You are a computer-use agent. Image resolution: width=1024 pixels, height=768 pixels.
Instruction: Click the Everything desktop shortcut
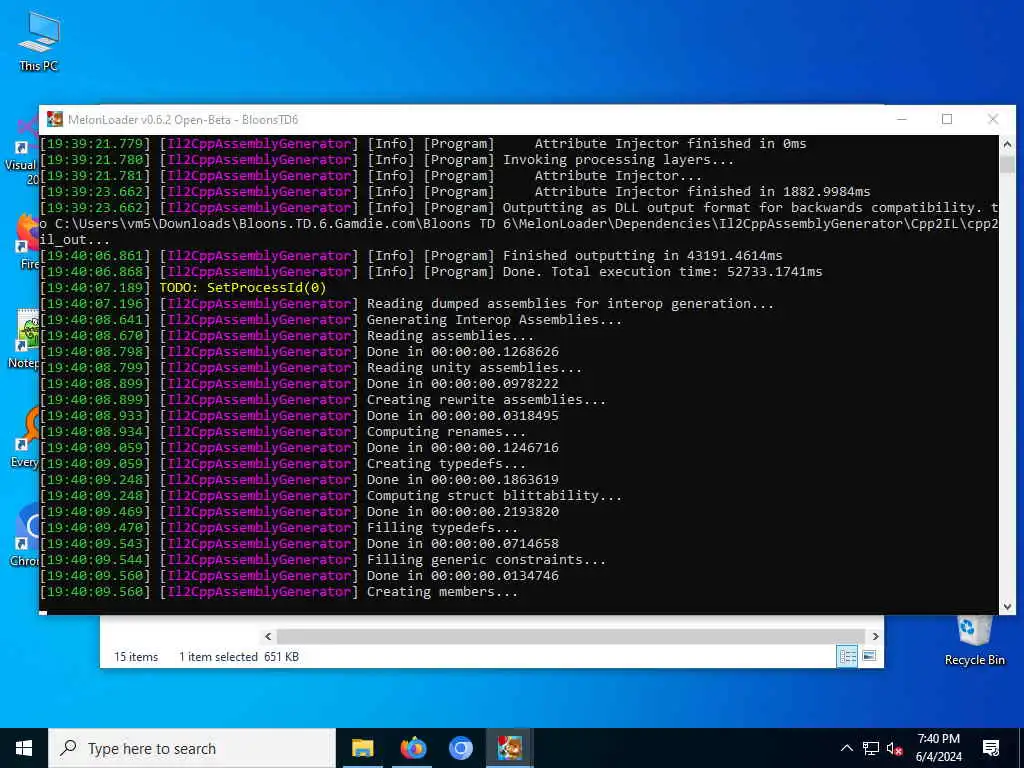(x=27, y=438)
